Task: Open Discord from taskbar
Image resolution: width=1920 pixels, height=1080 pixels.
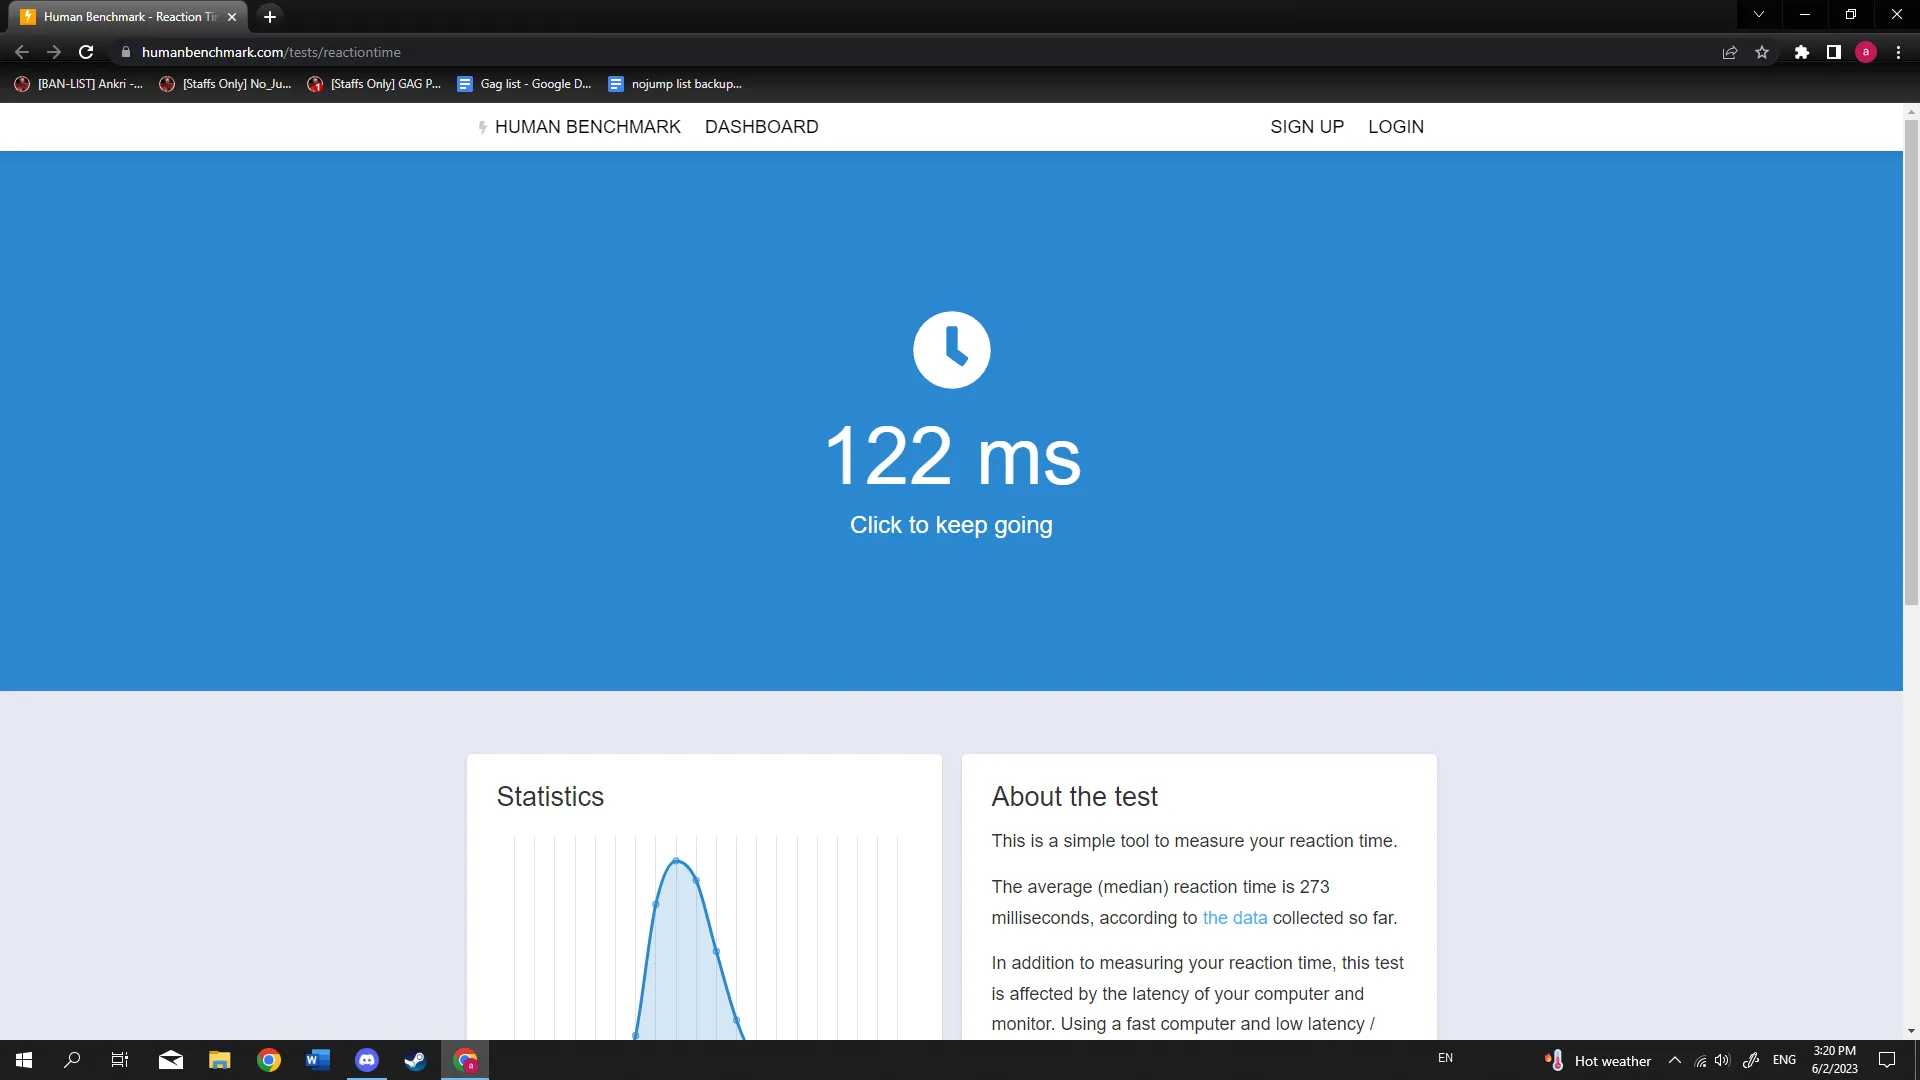Action: (x=367, y=1060)
